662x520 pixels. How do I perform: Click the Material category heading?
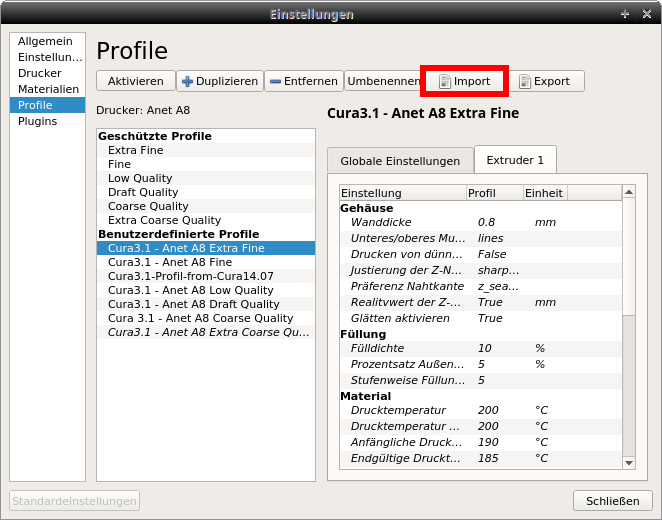coord(366,396)
